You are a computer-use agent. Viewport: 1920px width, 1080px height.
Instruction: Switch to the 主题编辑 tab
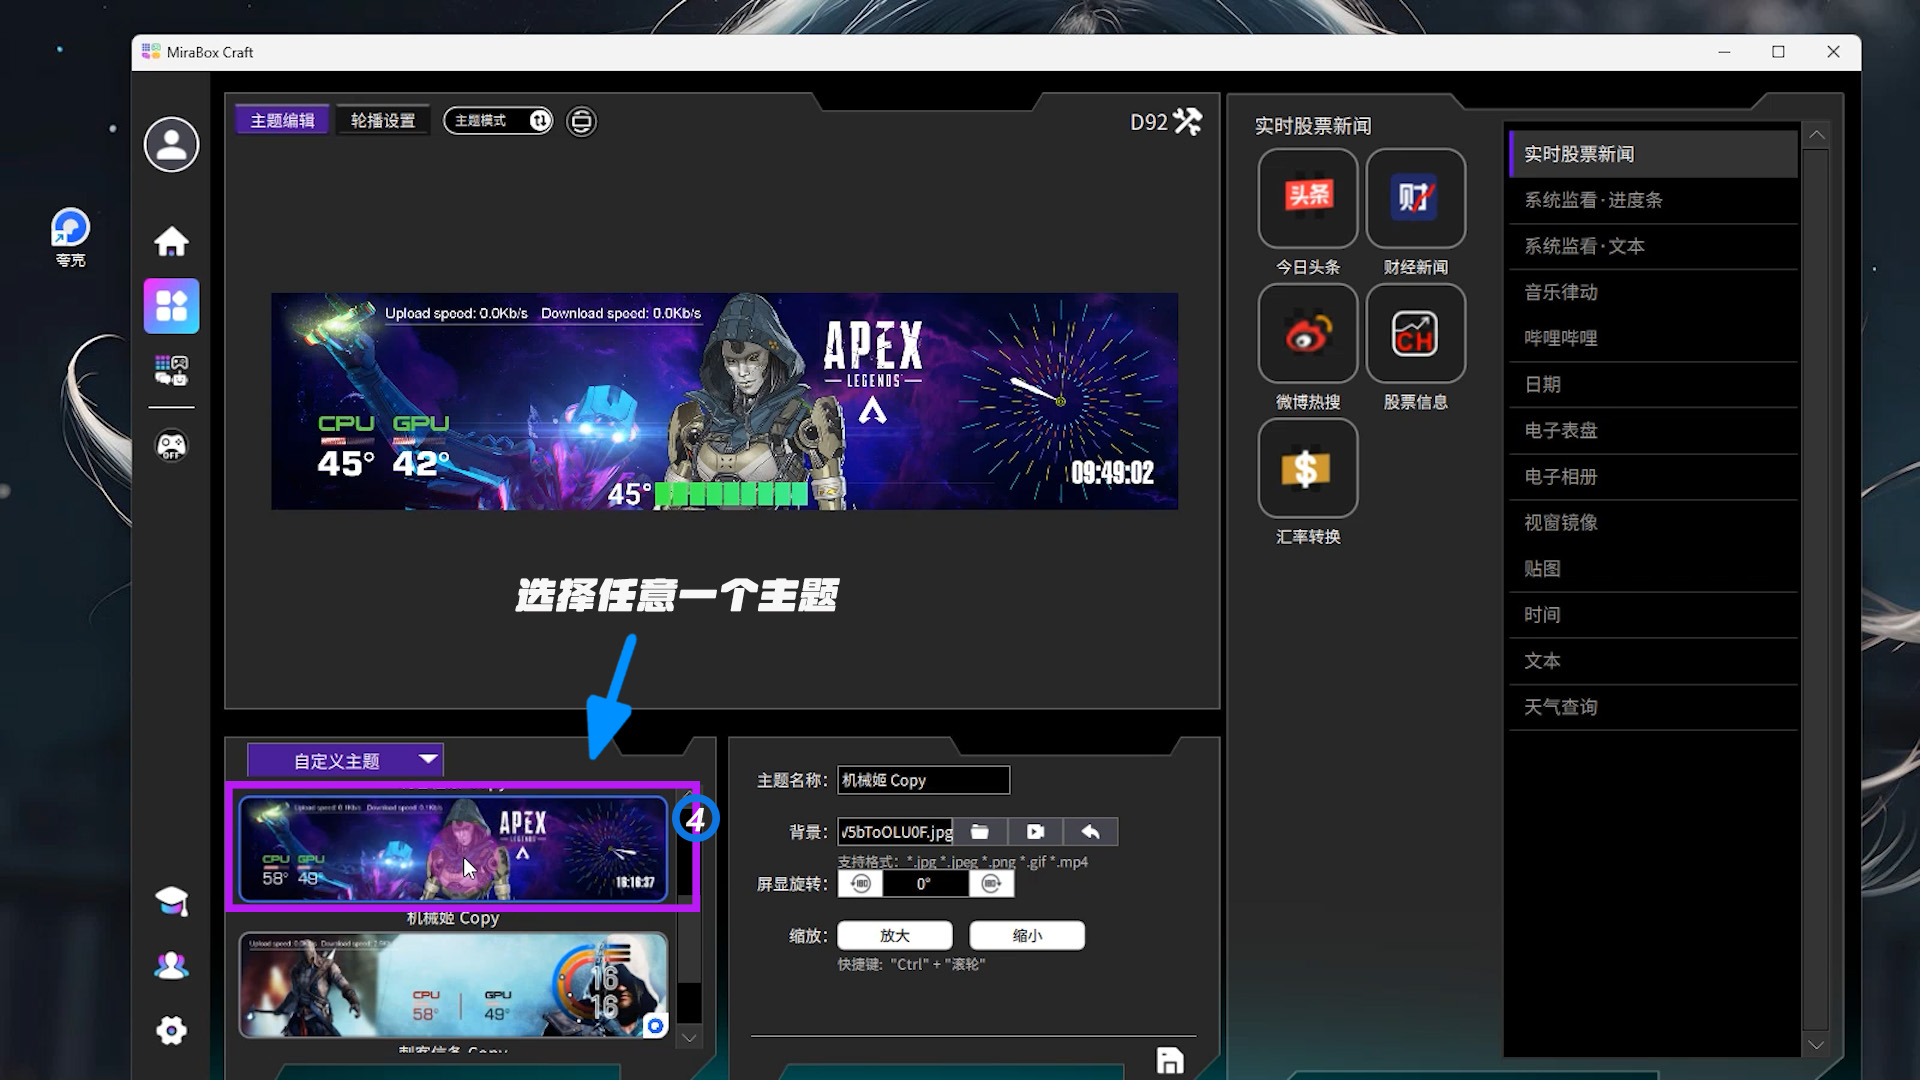(x=282, y=121)
